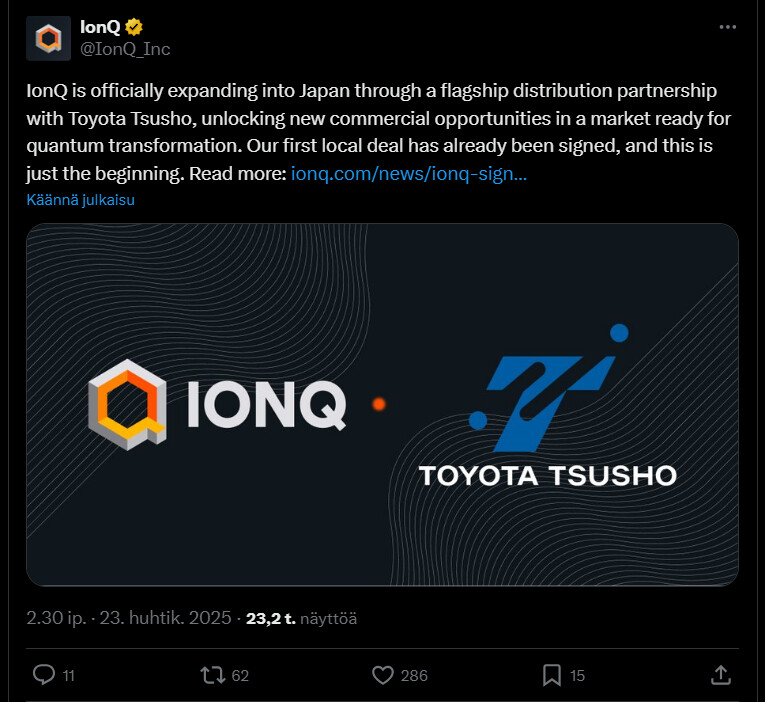Click the gold verified badge next to IonQ

click(x=133, y=28)
